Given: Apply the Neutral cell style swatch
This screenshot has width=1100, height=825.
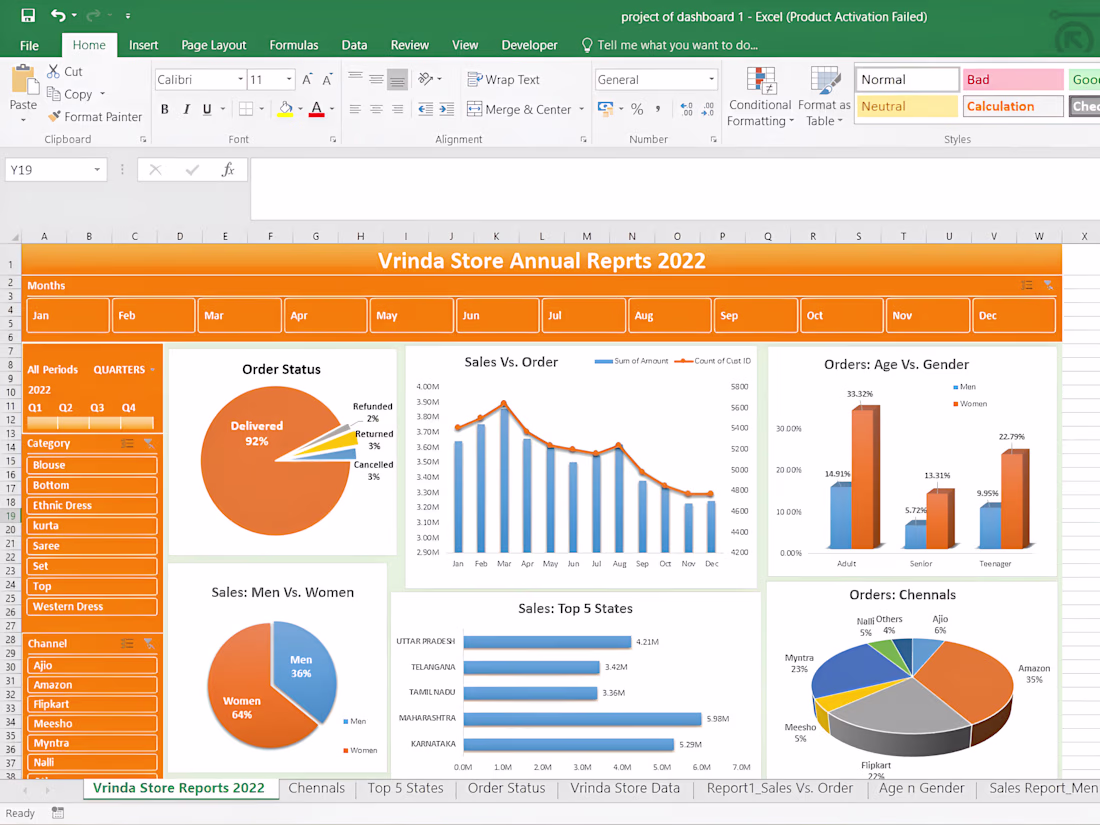Looking at the screenshot, I should pos(906,107).
